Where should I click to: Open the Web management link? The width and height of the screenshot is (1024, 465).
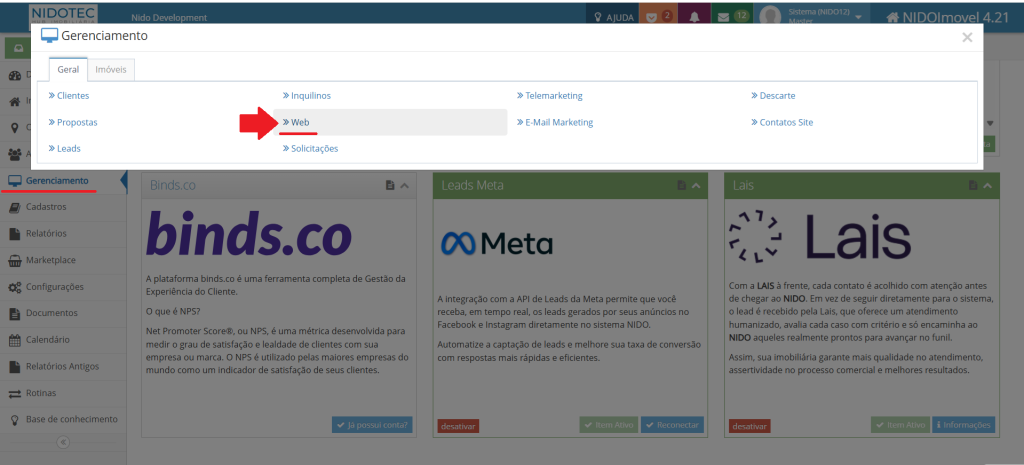tap(300, 122)
